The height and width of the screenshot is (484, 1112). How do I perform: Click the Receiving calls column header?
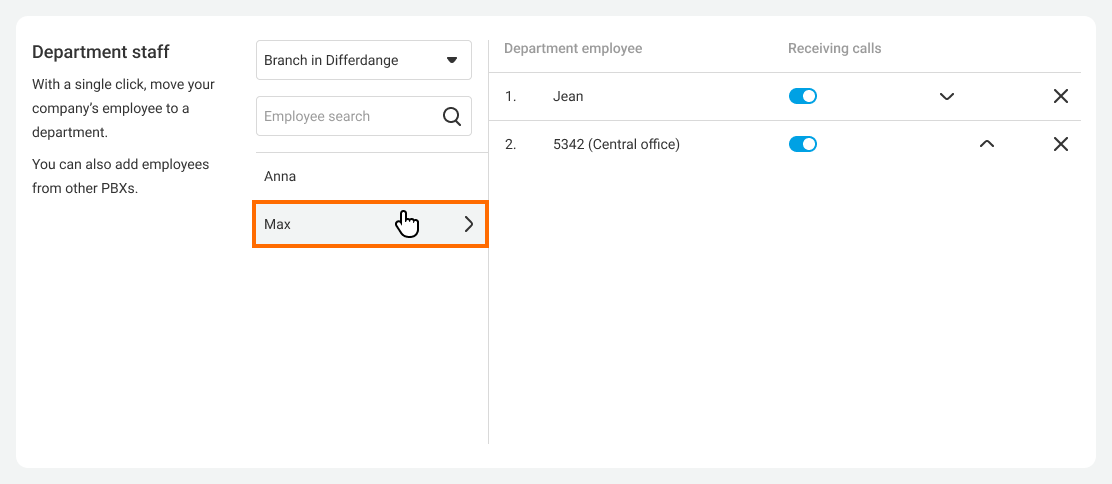tap(835, 48)
